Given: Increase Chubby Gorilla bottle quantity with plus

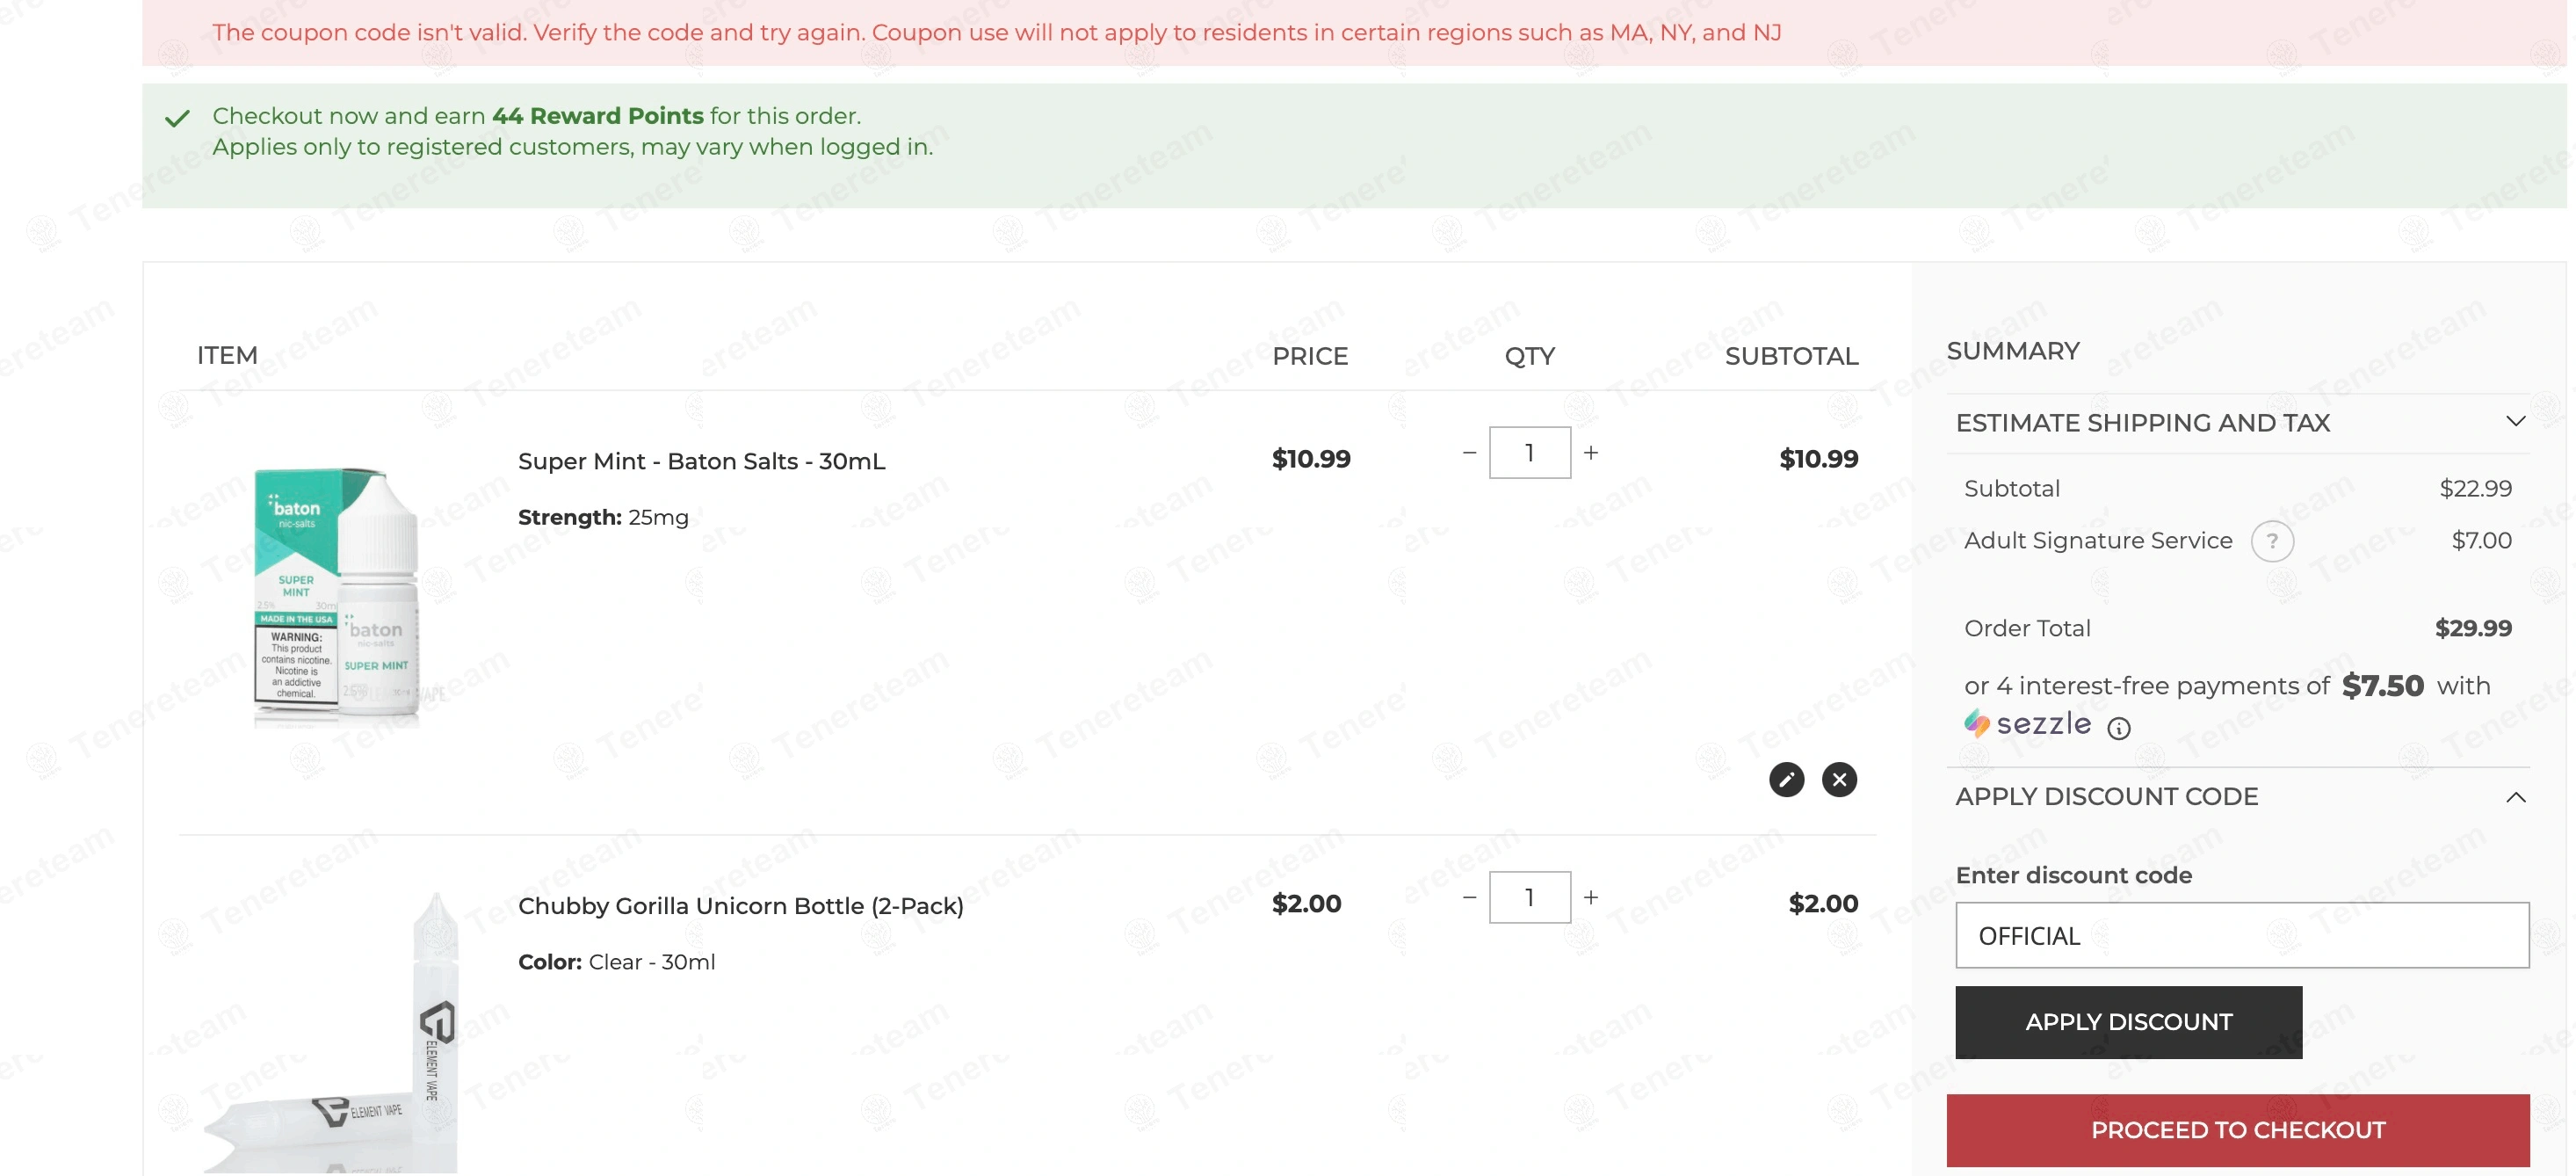Looking at the screenshot, I should 1590,897.
